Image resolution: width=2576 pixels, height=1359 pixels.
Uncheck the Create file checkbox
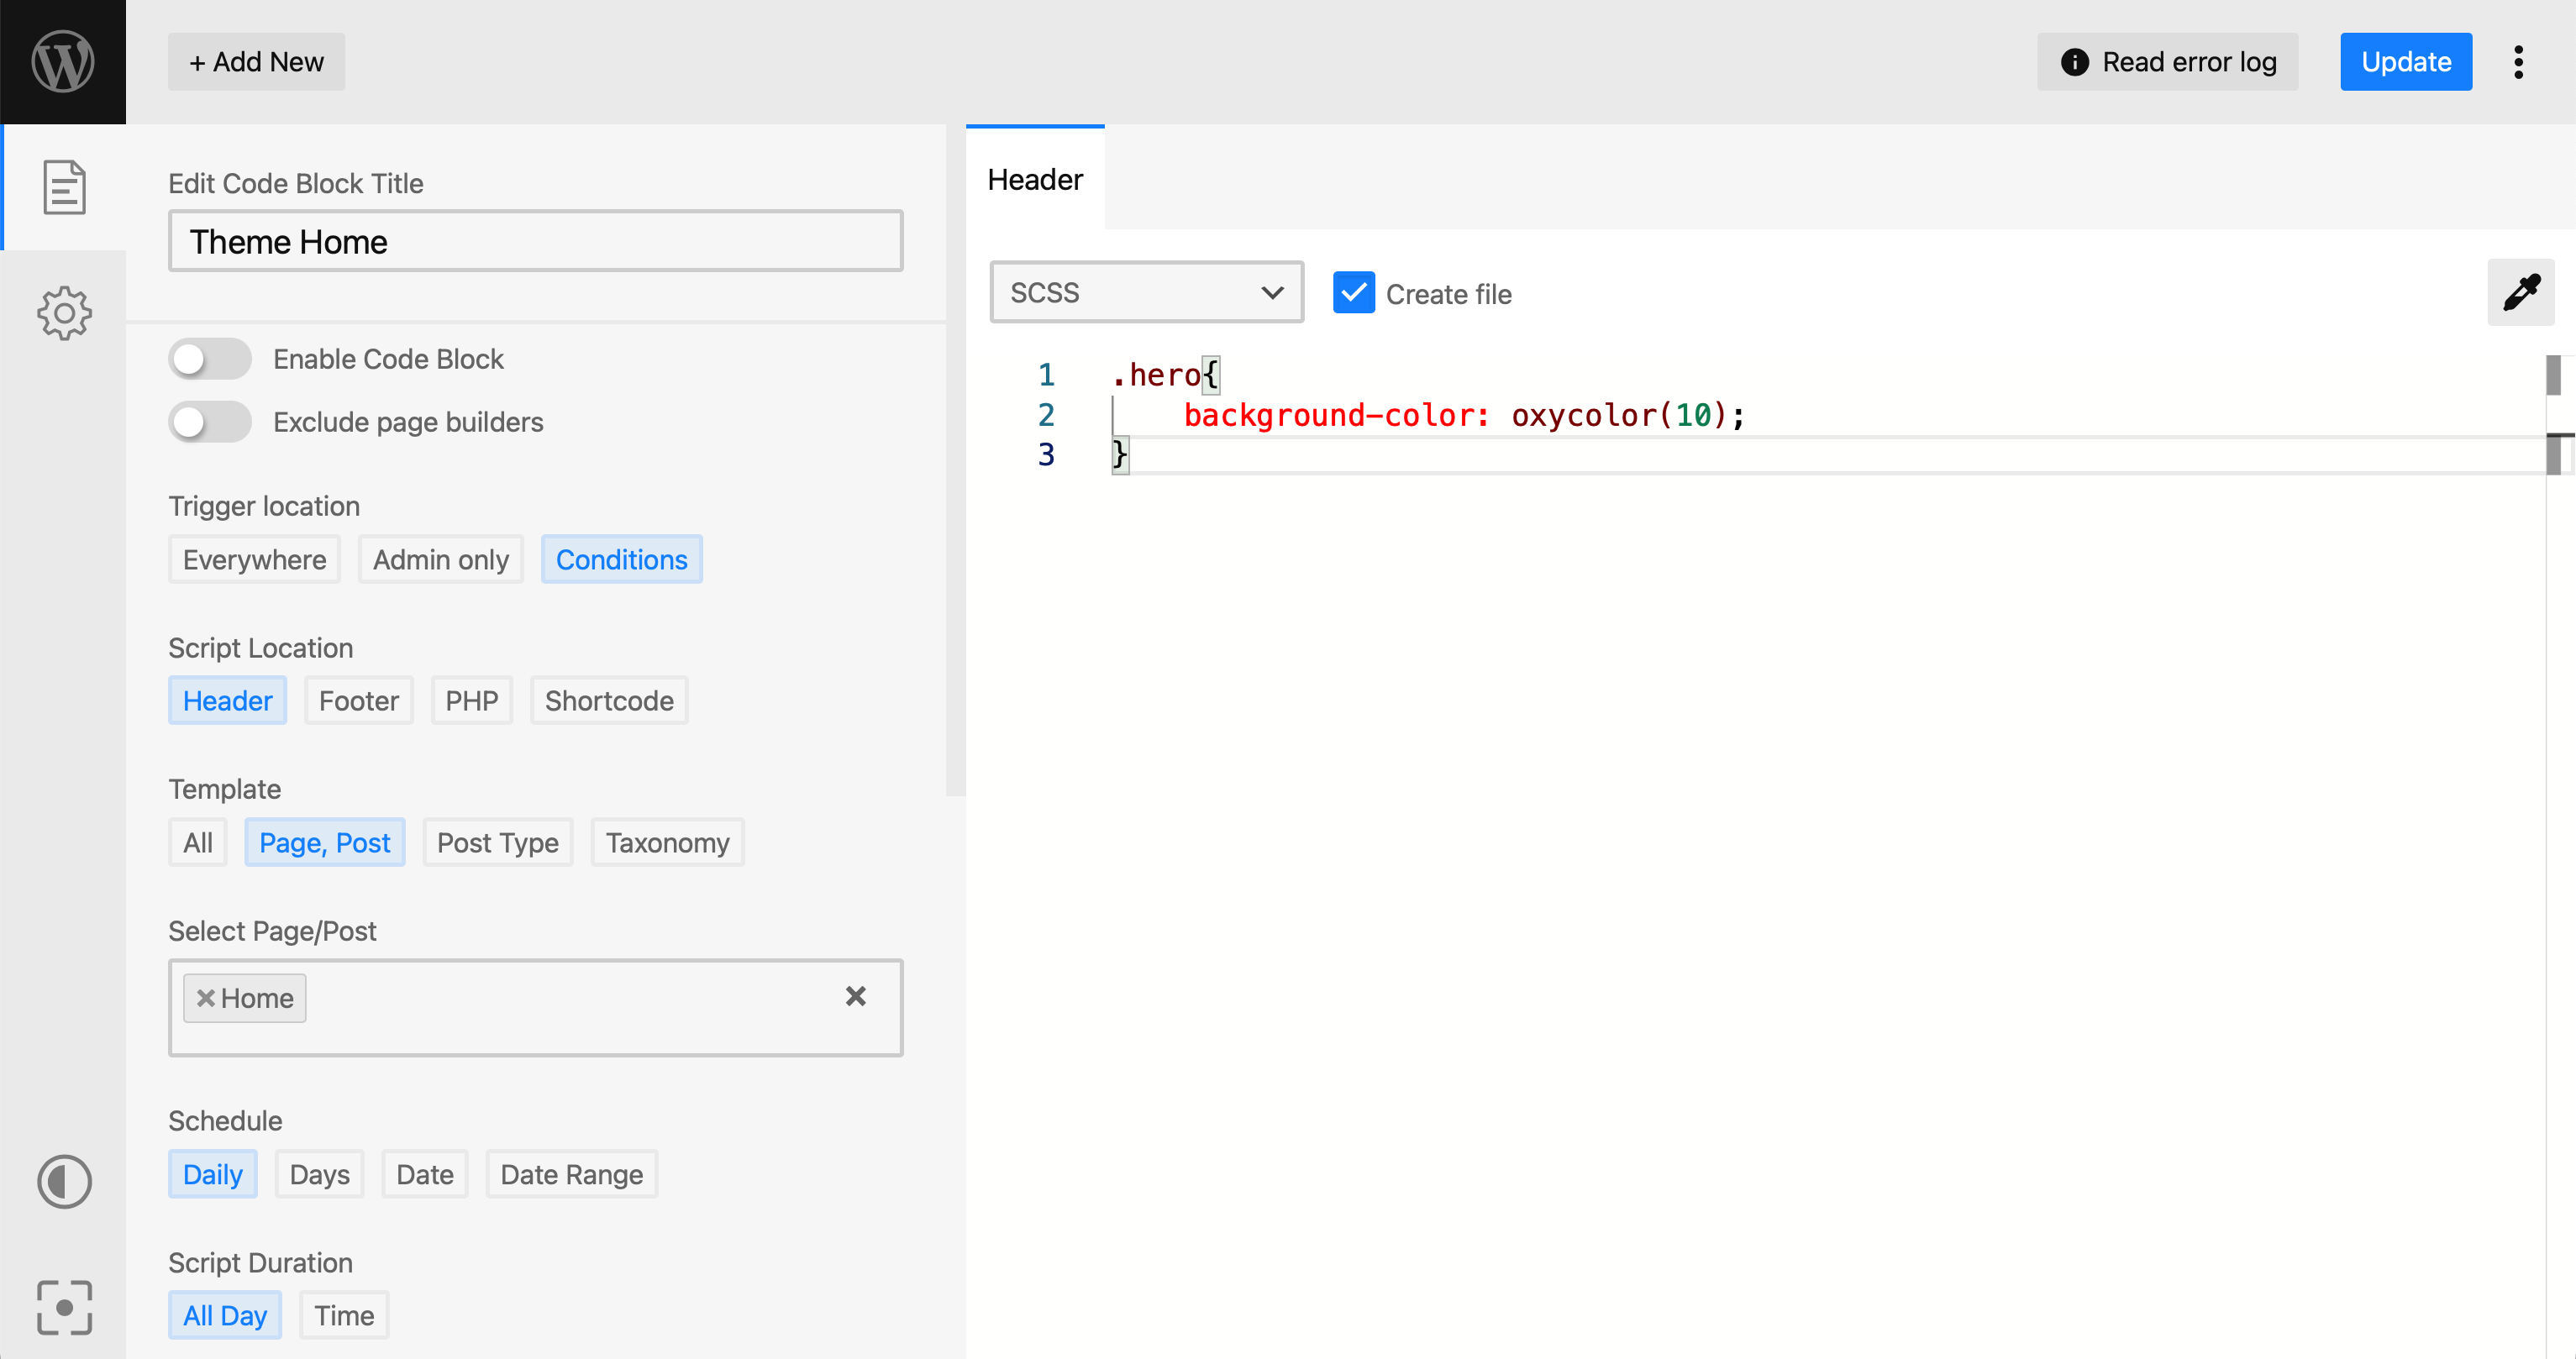pyautogui.click(x=1353, y=293)
